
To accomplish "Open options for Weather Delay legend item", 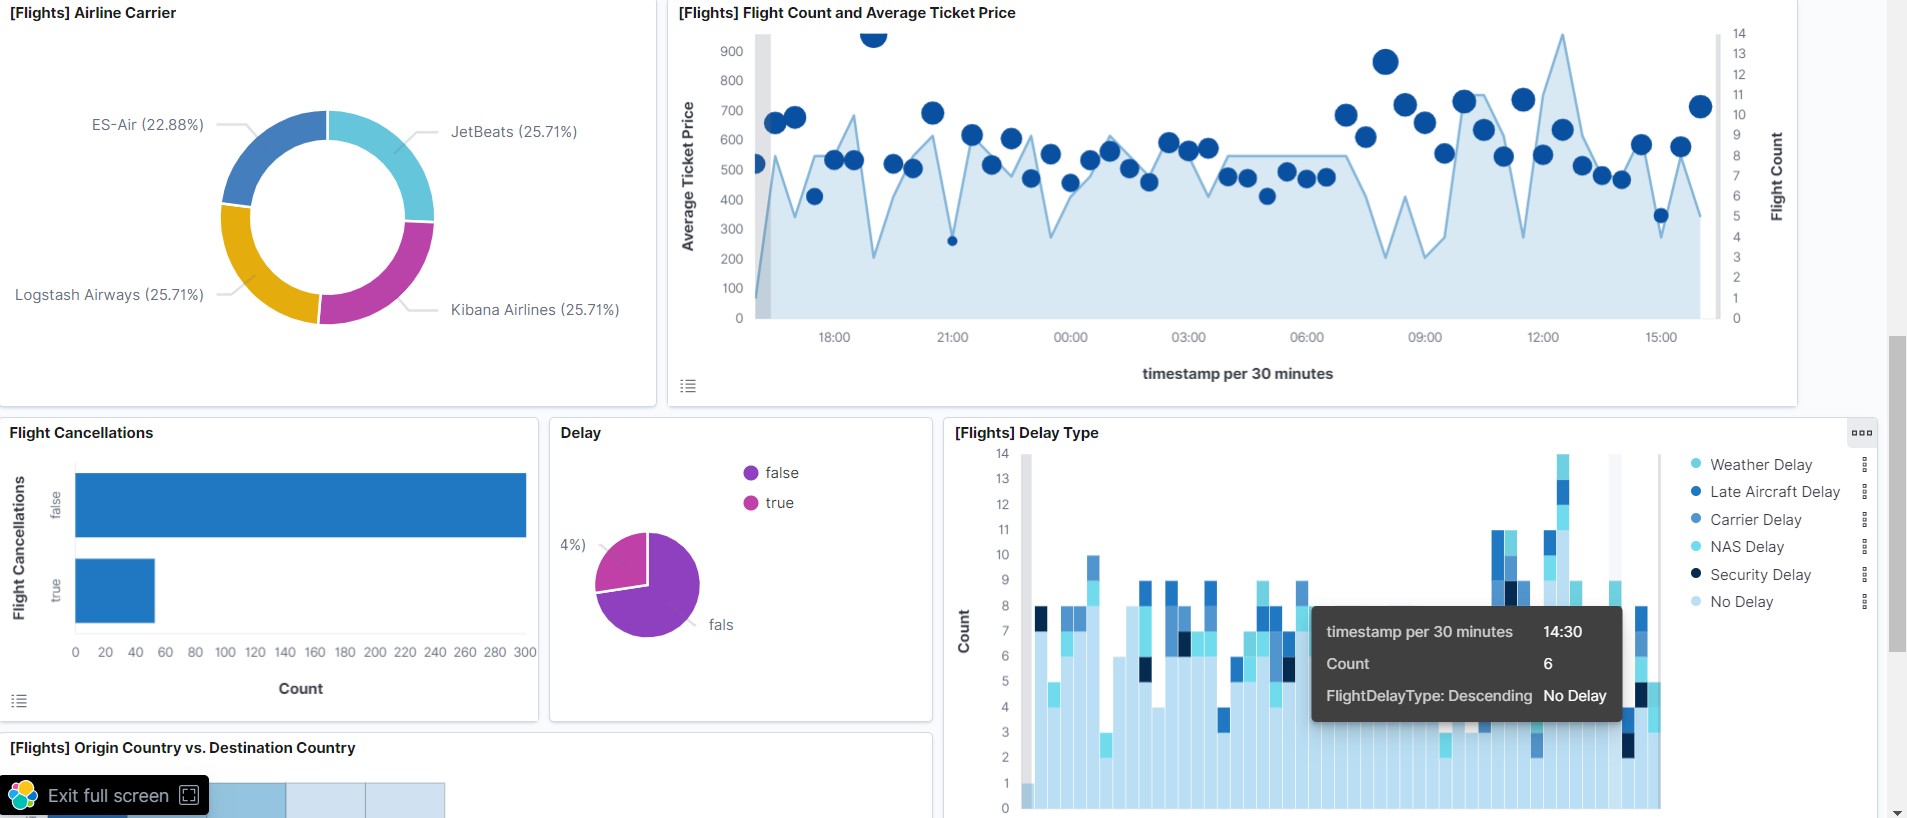I will 1864,465.
